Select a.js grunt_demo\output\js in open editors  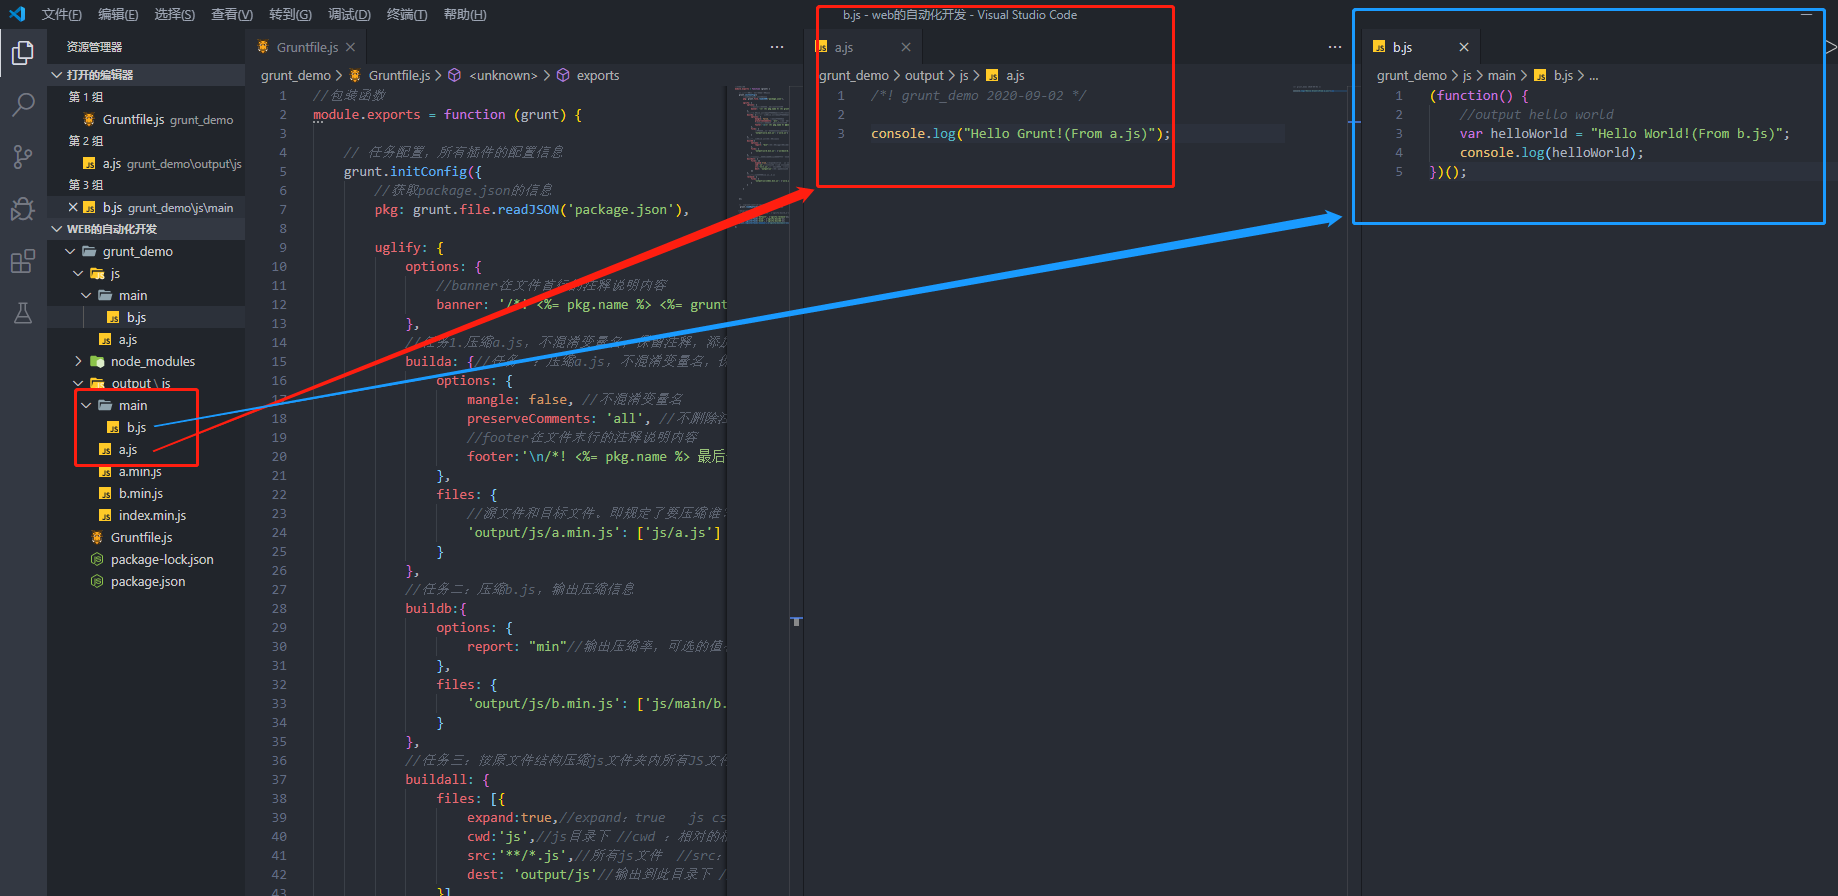[146, 163]
